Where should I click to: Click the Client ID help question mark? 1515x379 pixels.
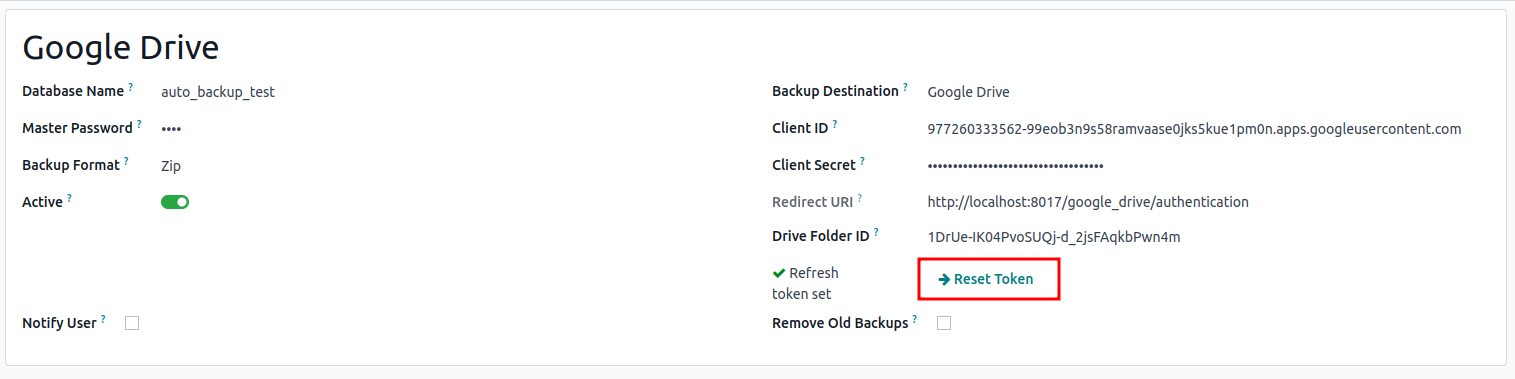click(x=835, y=125)
